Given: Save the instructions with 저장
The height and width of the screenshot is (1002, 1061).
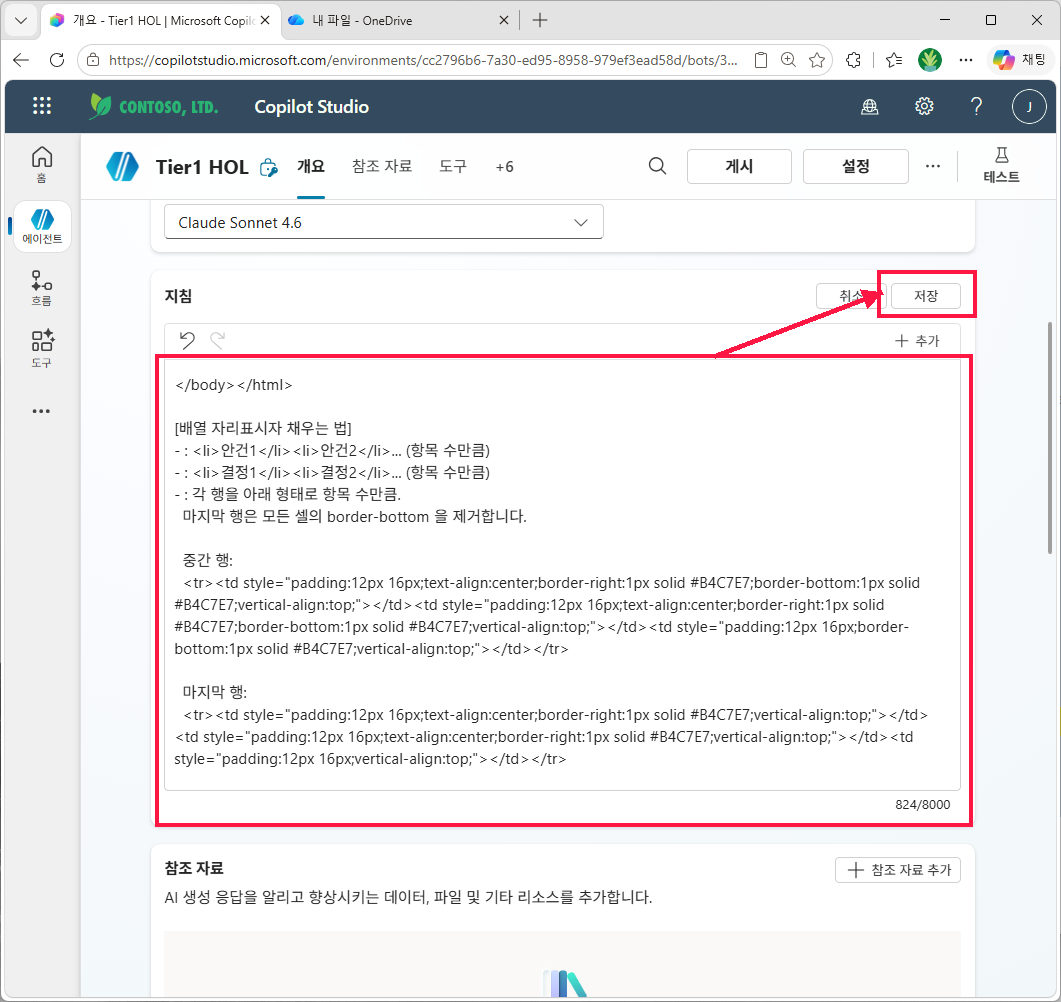Looking at the screenshot, I should coord(926,296).
